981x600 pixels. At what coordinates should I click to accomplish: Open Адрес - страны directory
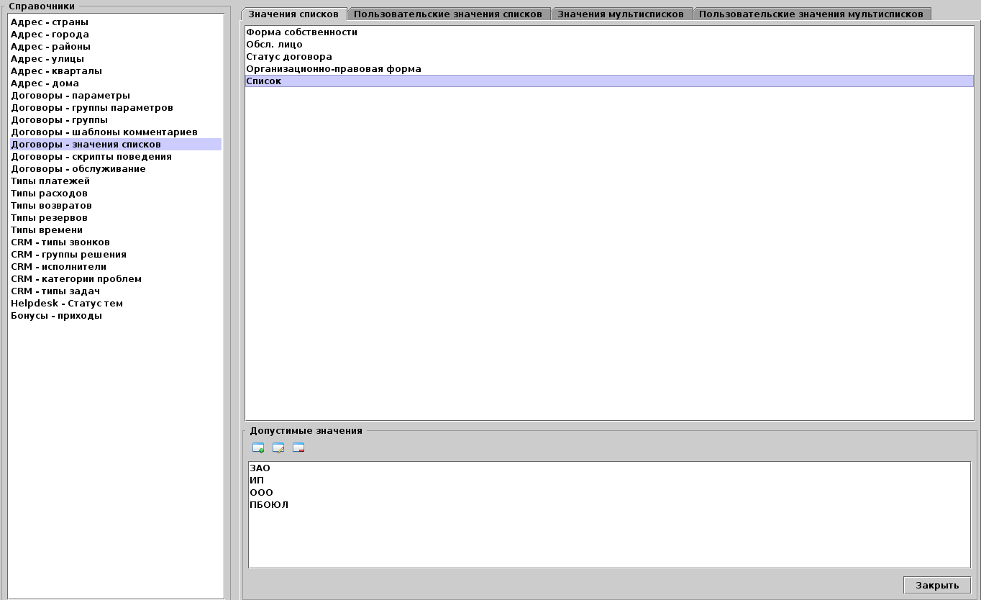(x=49, y=22)
